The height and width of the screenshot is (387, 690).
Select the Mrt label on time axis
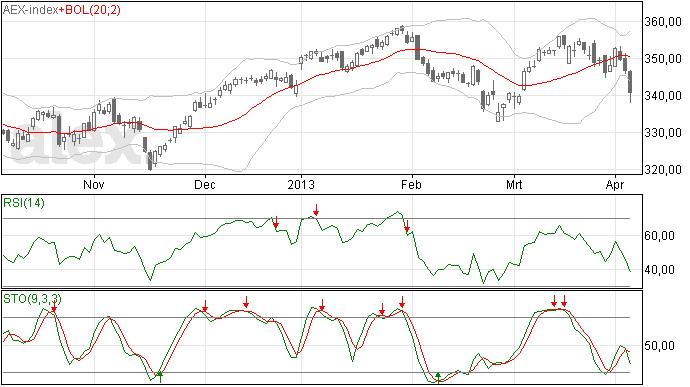tap(514, 184)
